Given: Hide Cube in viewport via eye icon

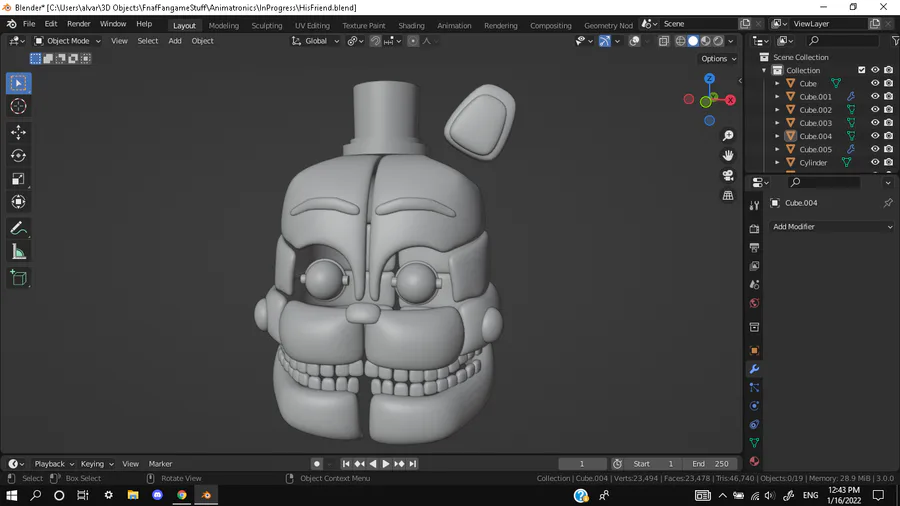Looking at the screenshot, I should tap(875, 83).
